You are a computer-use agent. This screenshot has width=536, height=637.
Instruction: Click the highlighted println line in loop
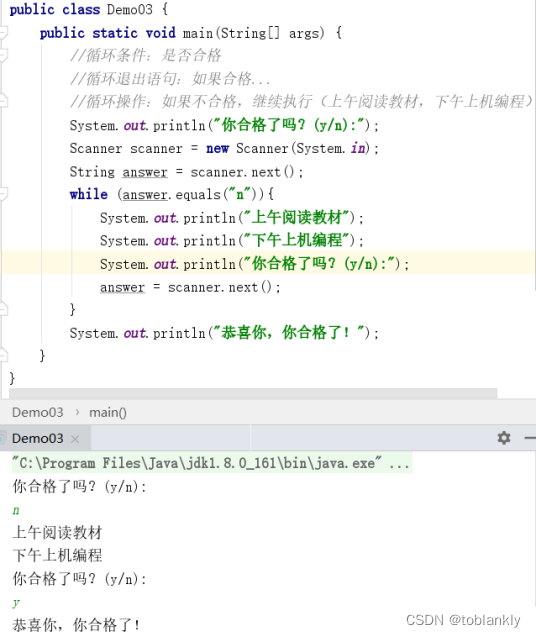point(254,264)
